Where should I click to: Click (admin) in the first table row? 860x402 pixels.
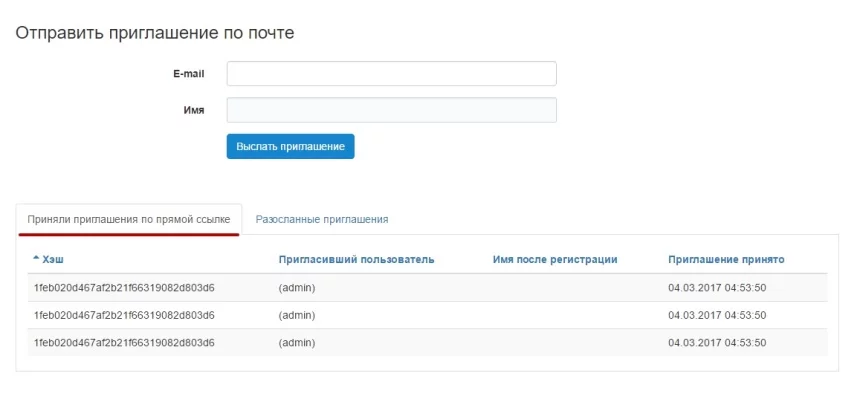297,288
